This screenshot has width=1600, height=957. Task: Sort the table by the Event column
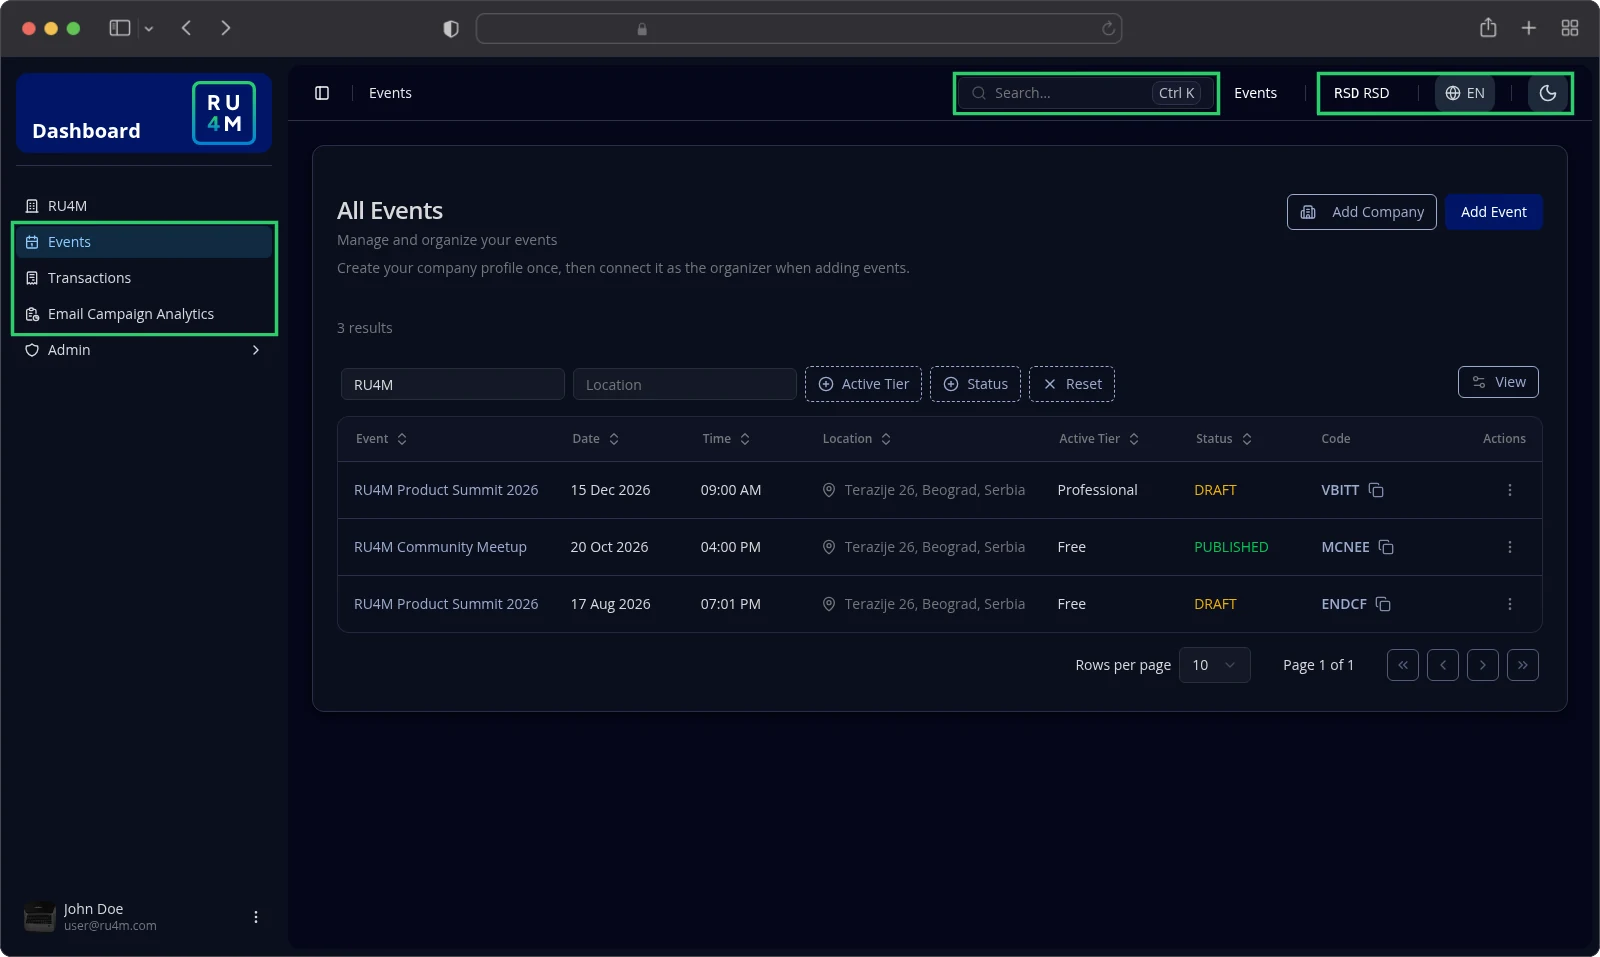(x=382, y=439)
